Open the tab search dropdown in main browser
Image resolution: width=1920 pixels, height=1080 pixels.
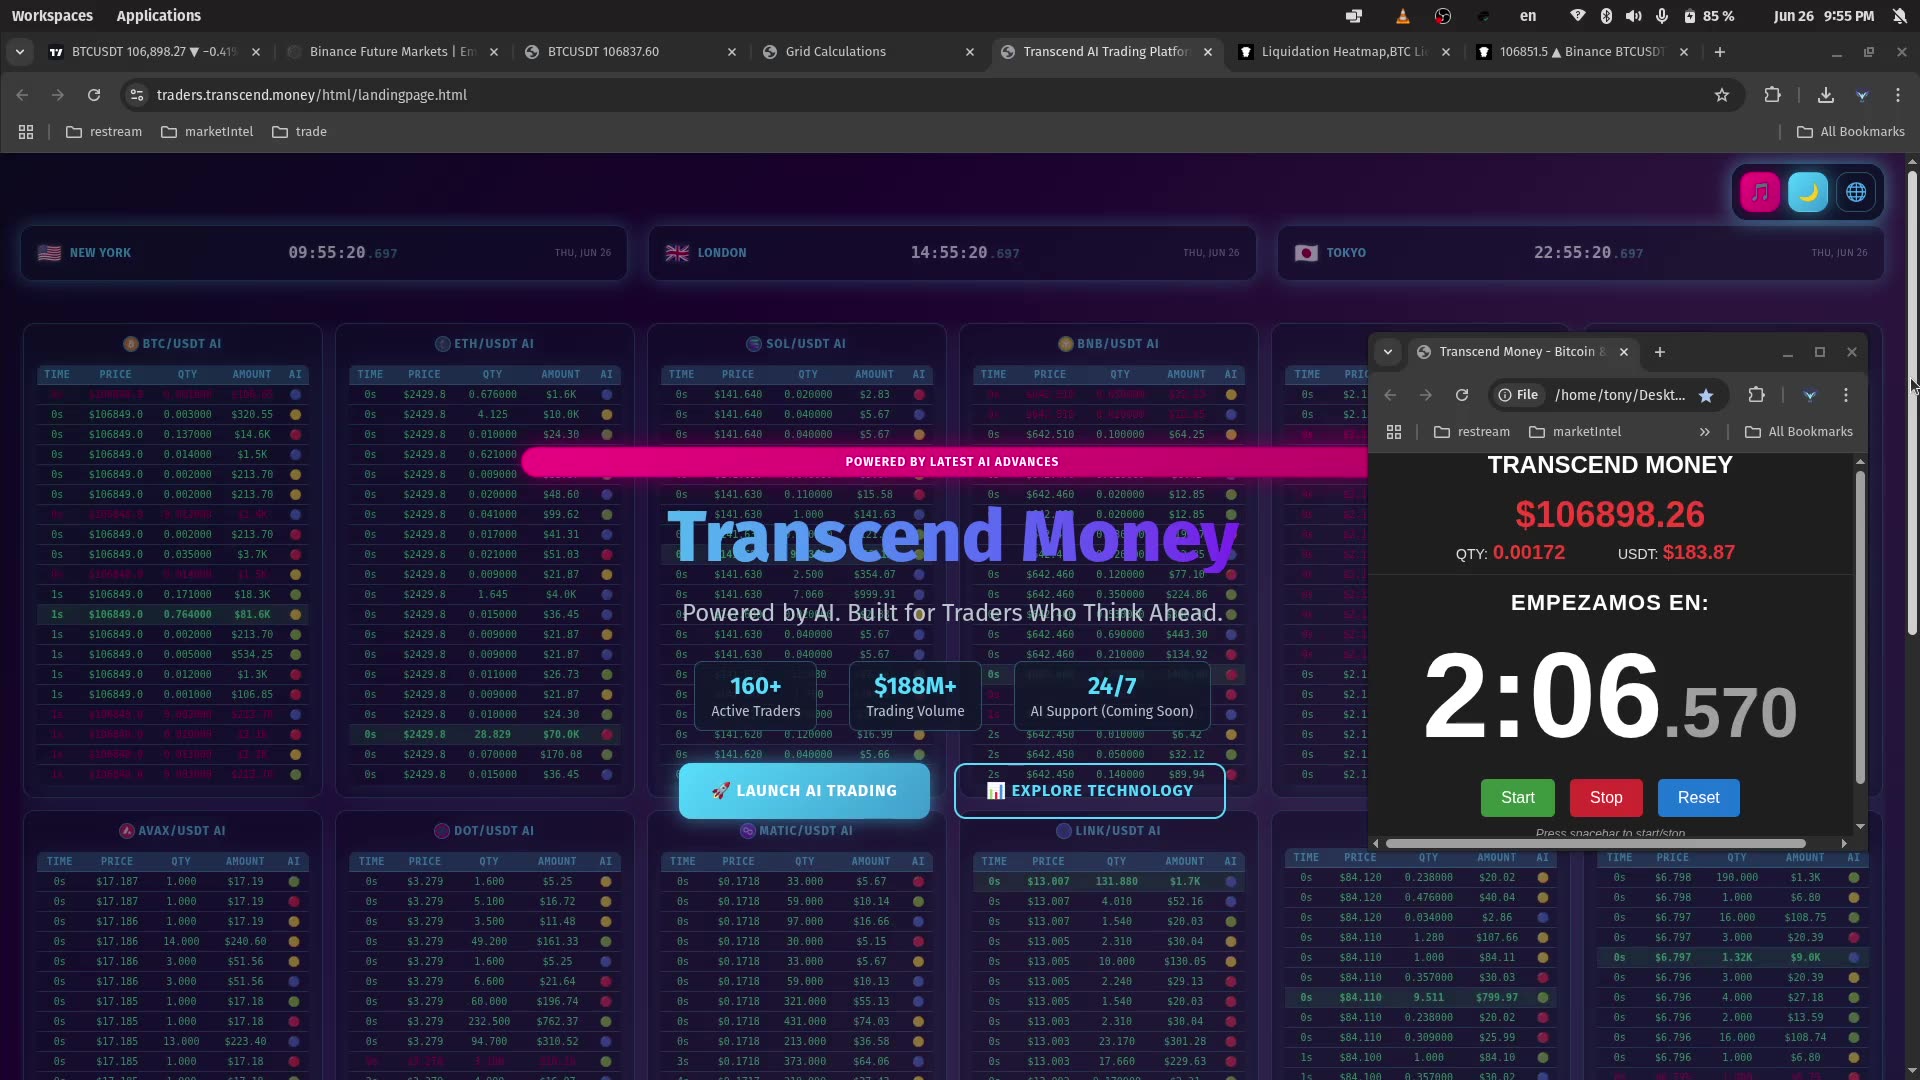pyautogui.click(x=20, y=52)
